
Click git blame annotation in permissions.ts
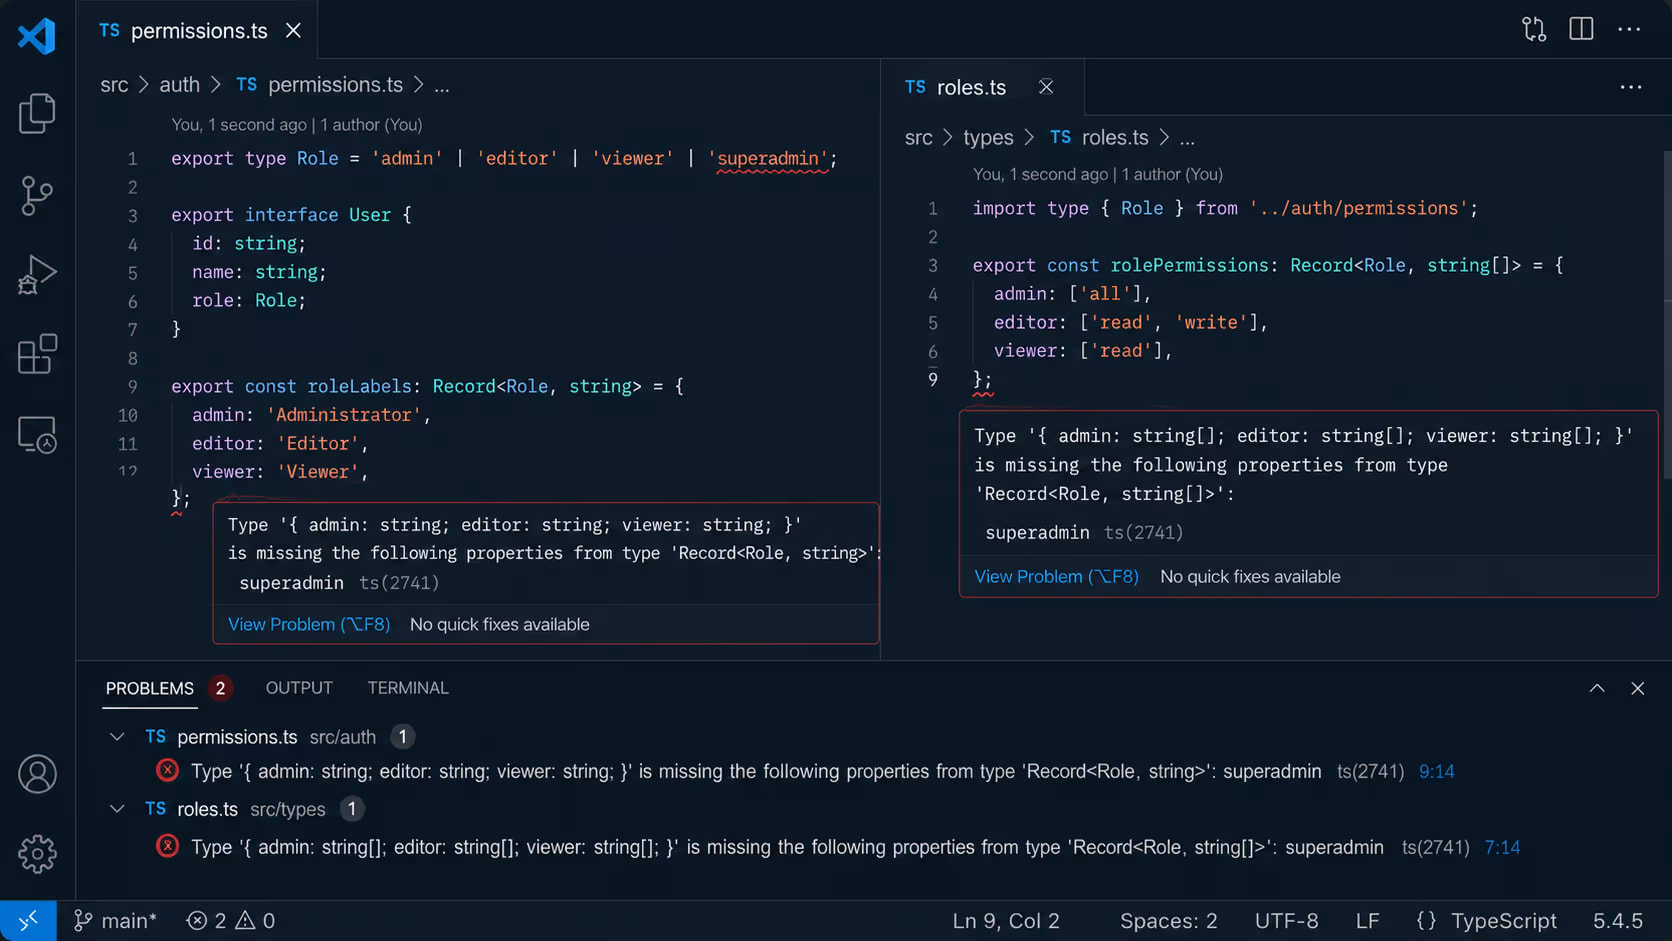pyautogui.click(x=297, y=125)
